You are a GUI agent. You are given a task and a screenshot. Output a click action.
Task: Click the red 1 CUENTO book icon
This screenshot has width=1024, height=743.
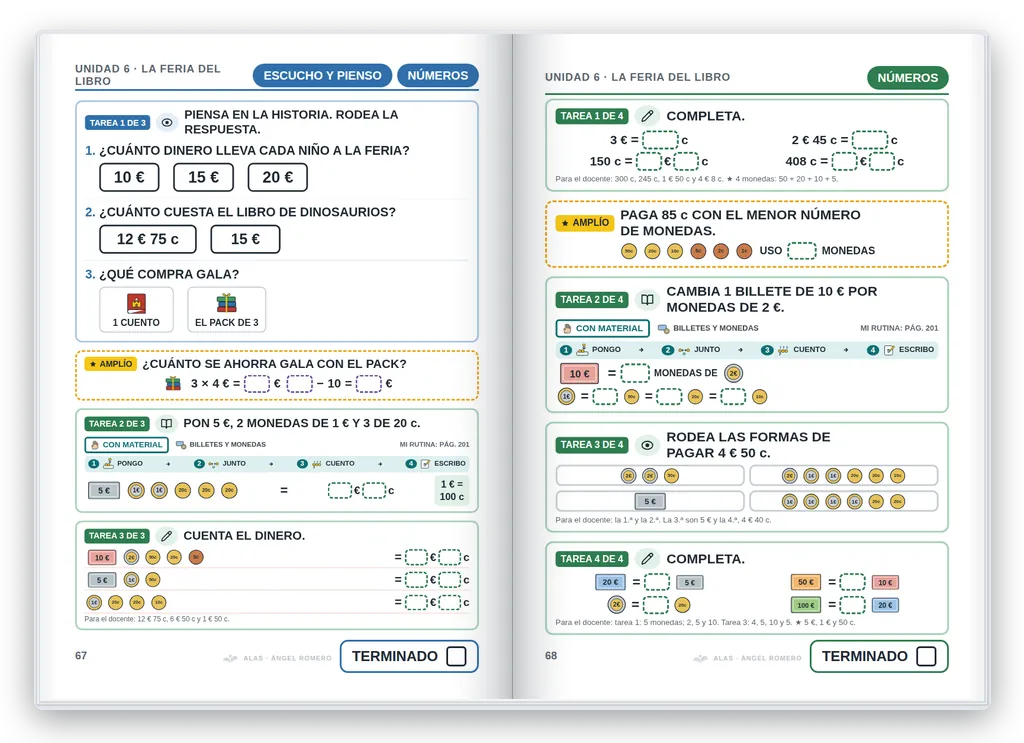[x=136, y=304]
